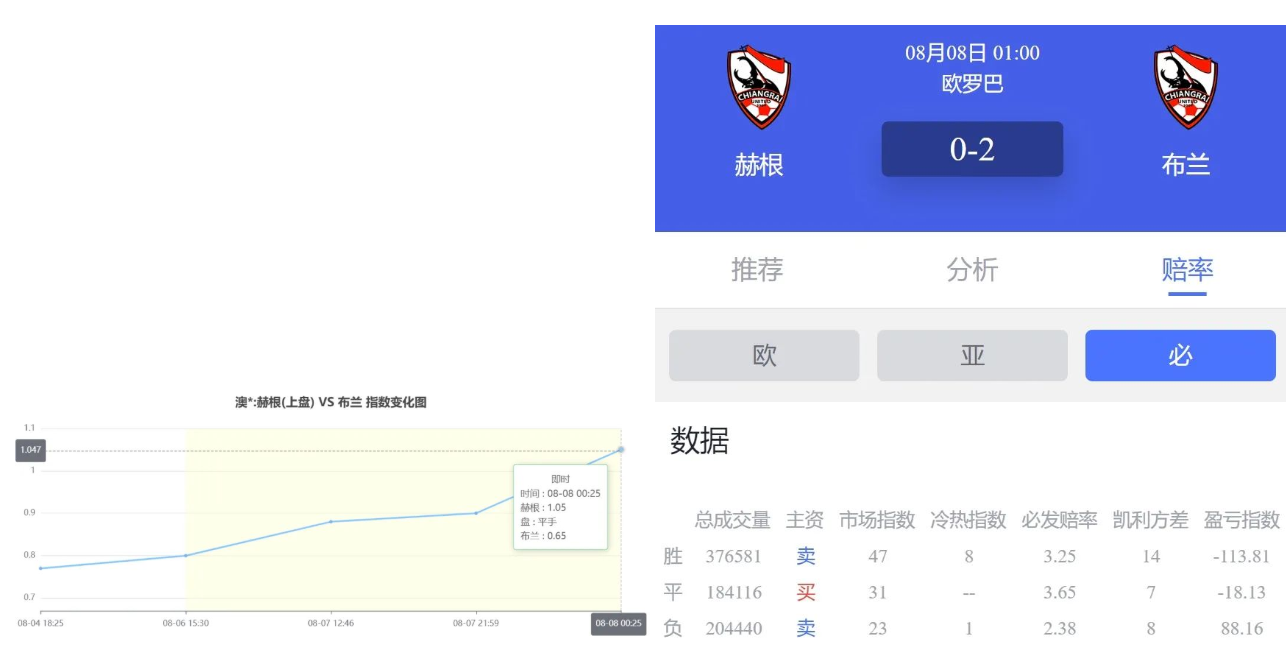Select chart point above 08-06 15:30

[x=186, y=555]
